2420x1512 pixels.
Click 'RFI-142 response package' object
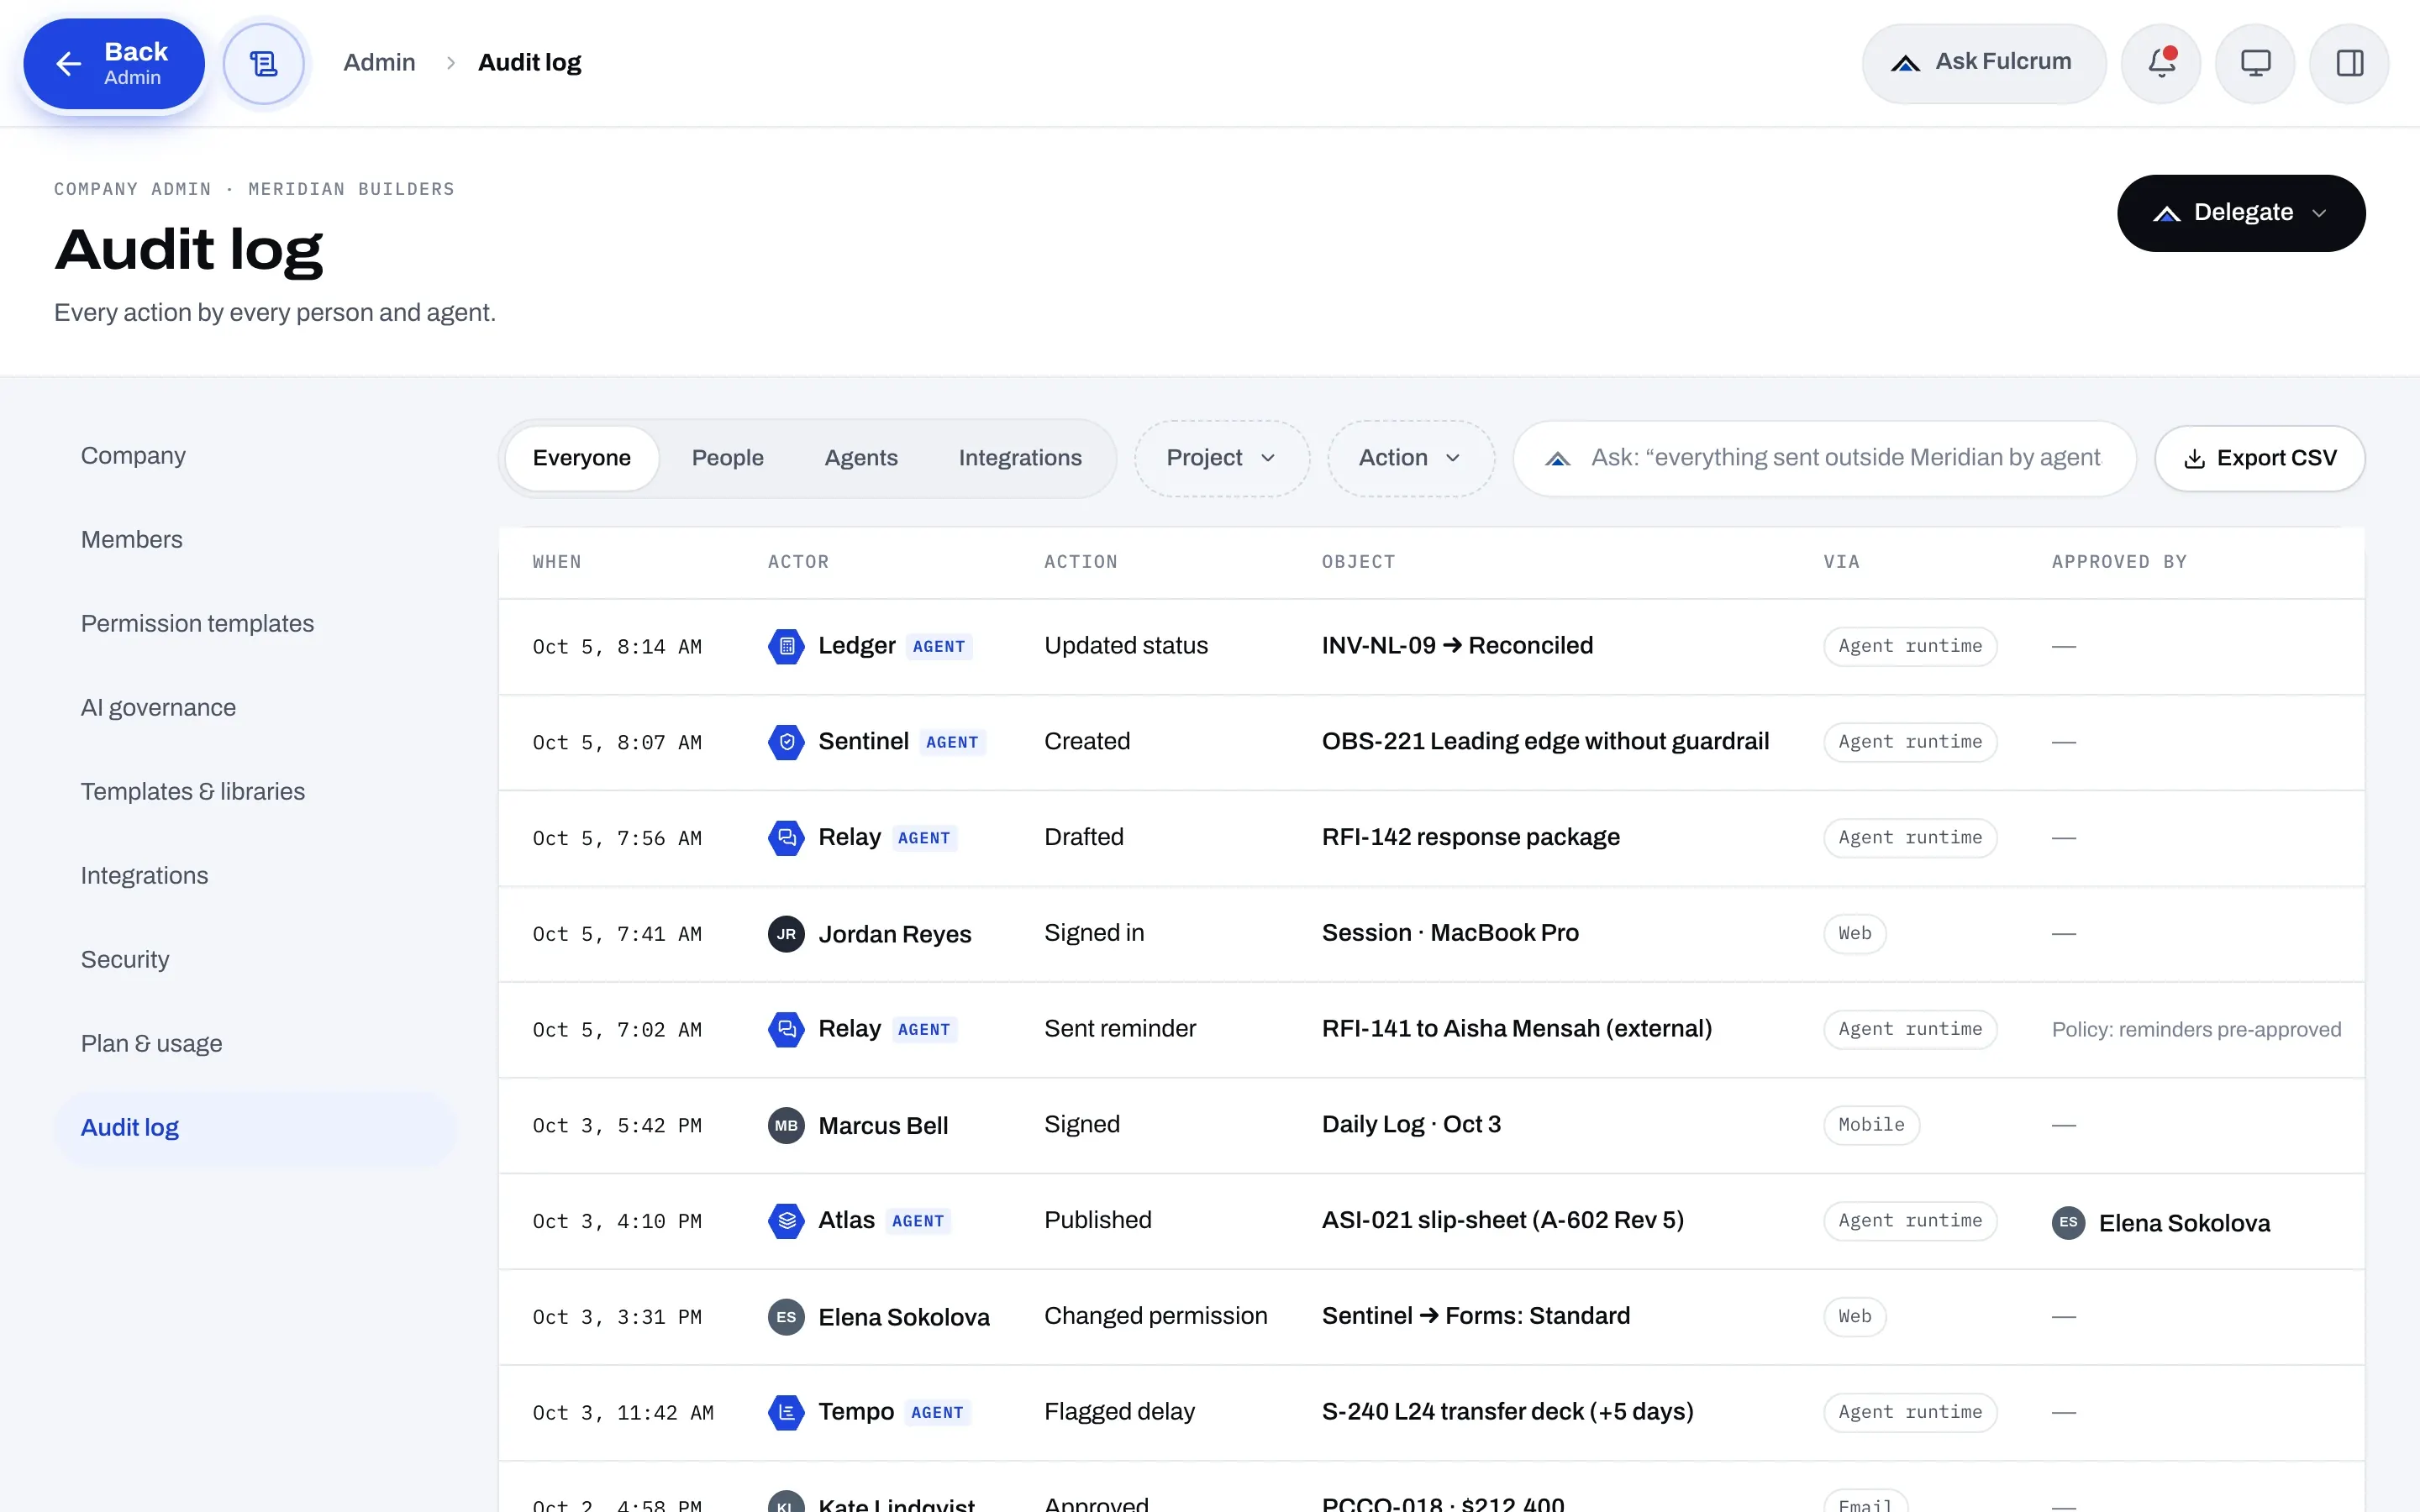[1470, 837]
